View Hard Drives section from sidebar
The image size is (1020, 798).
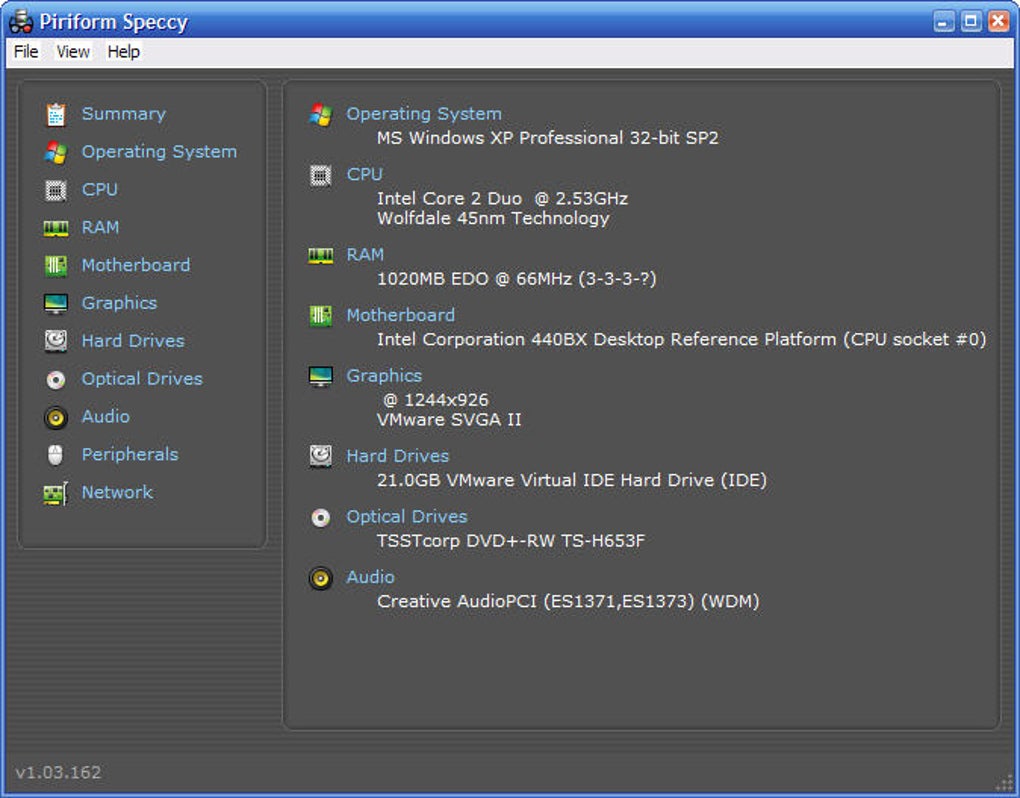click(x=133, y=341)
